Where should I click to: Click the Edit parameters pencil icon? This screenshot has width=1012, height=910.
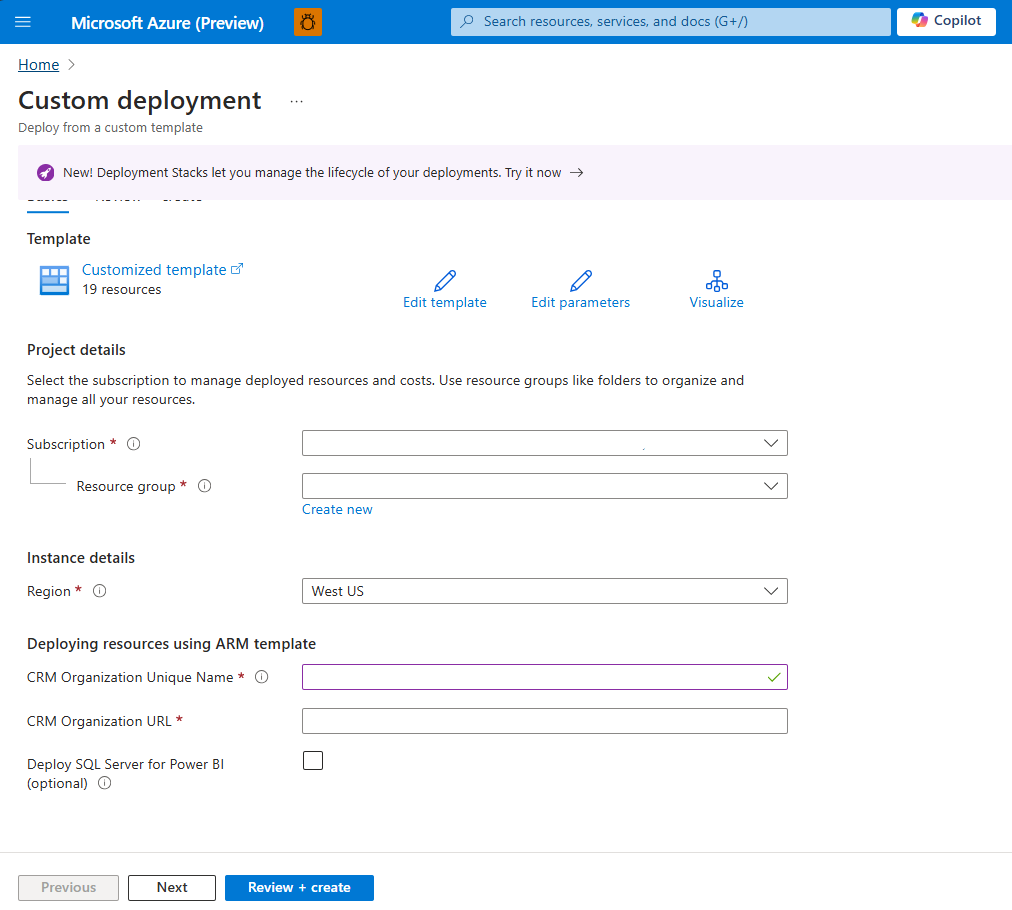click(580, 281)
